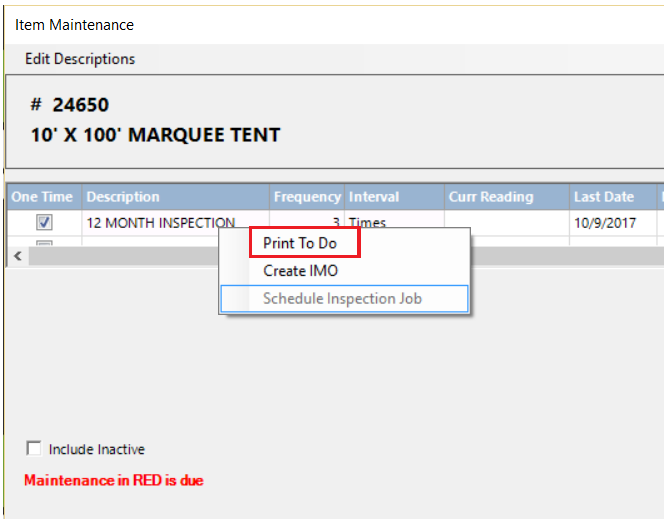Sort by the Last Date column

611,197
